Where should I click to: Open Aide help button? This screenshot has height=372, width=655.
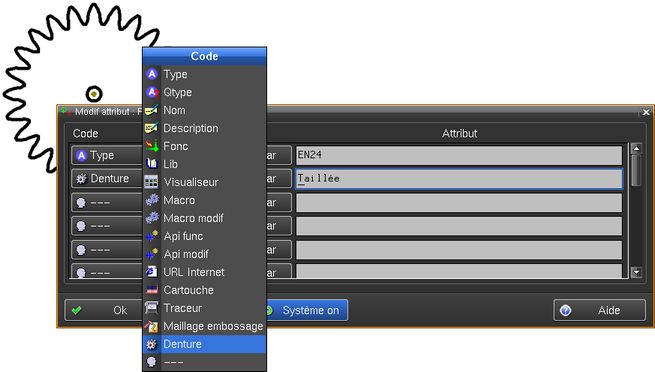pos(599,310)
